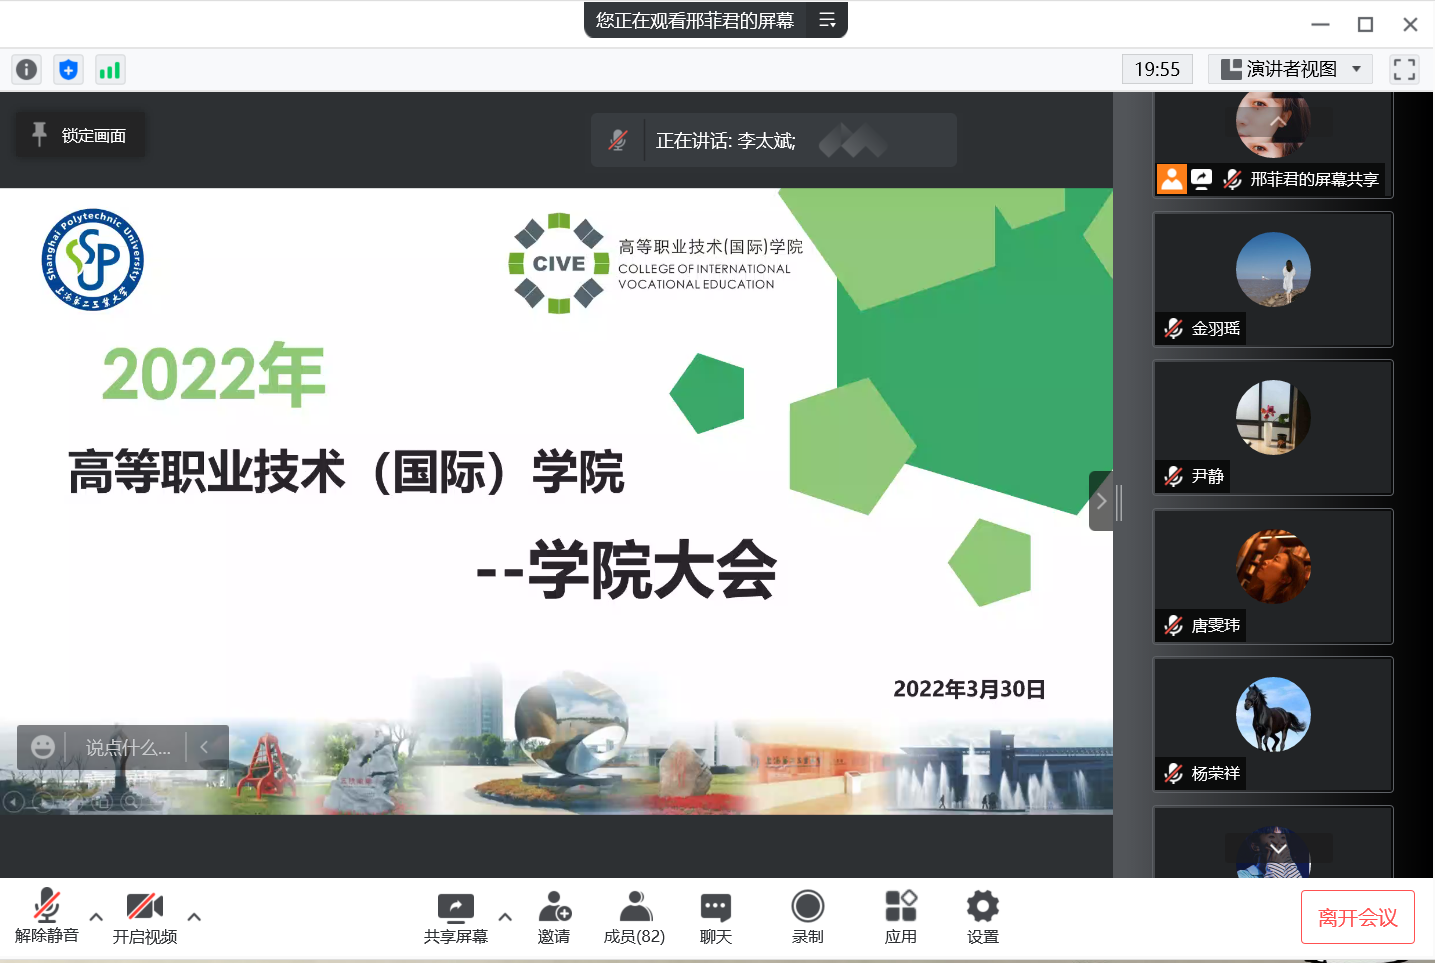Click host badge icon on 邢菲君 tile
Image resolution: width=1435 pixels, height=963 pixels.
pyautogui.click(x=1172, y=179)
